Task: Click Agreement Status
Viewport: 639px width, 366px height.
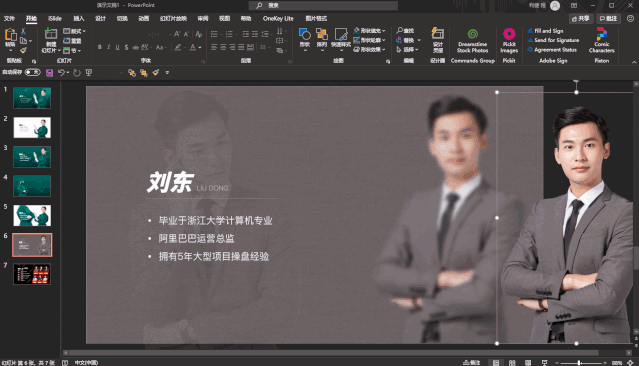Action: (552, 49)
